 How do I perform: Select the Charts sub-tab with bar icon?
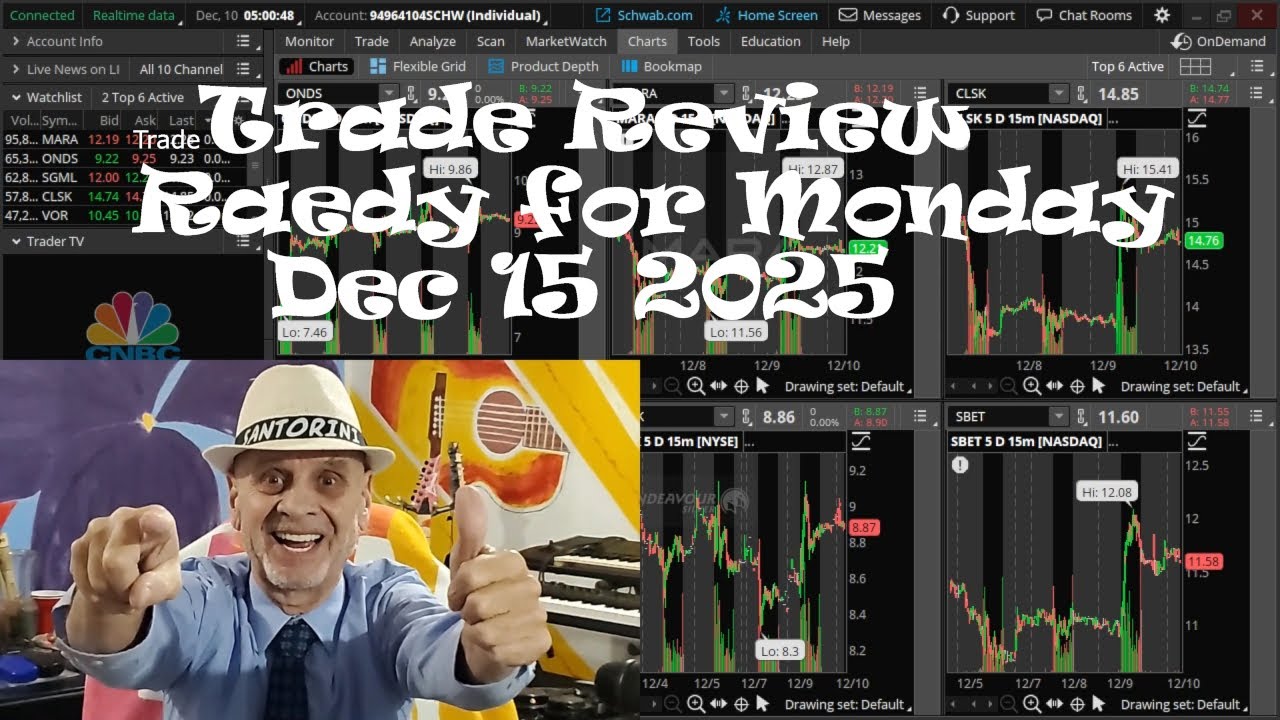click(316, 66)
